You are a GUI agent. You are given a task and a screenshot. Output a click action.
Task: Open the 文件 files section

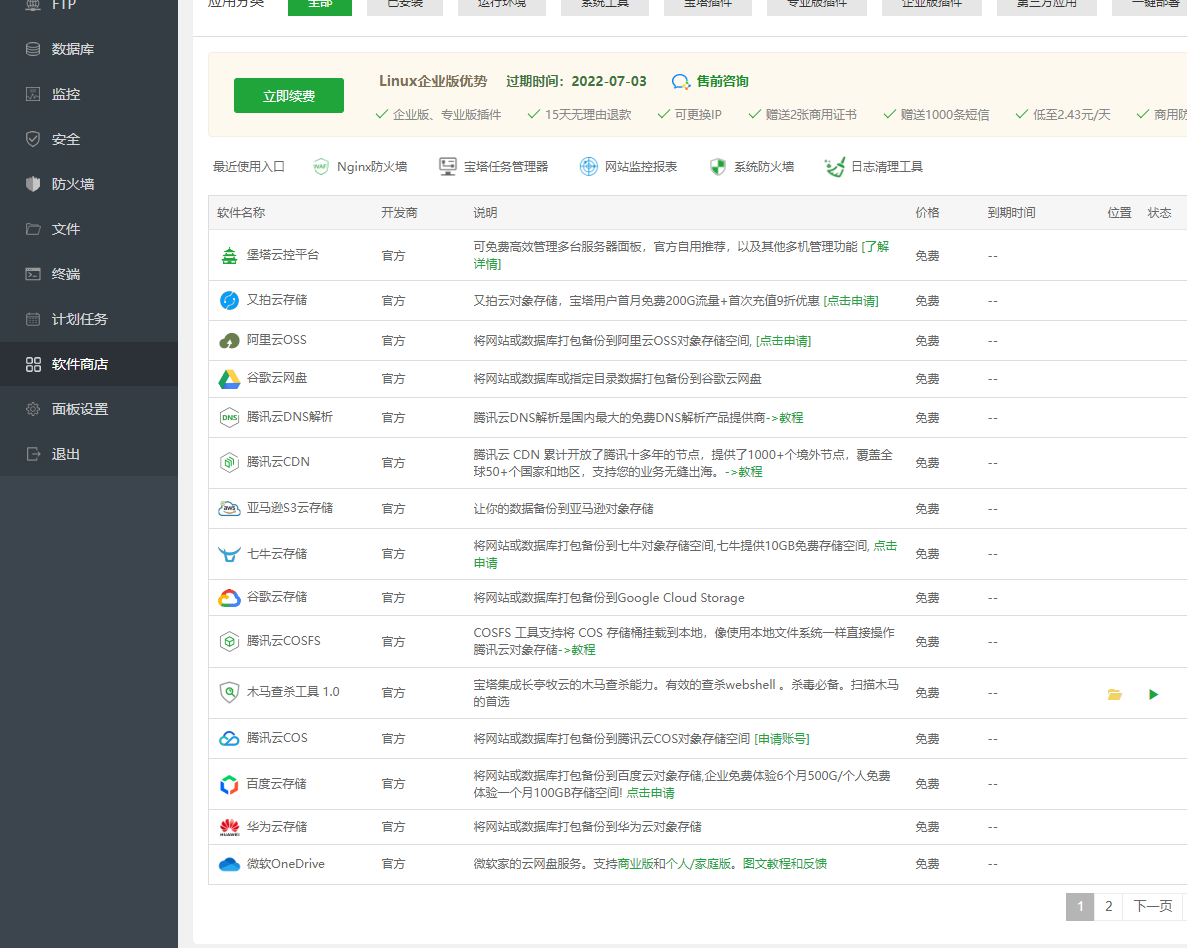tap(89, 229)
